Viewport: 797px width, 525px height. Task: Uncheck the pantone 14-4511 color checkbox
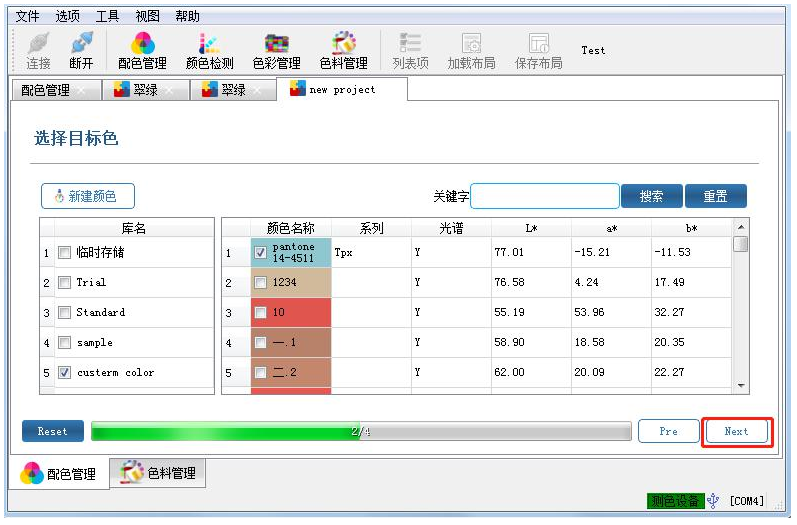tap(261, 253)
